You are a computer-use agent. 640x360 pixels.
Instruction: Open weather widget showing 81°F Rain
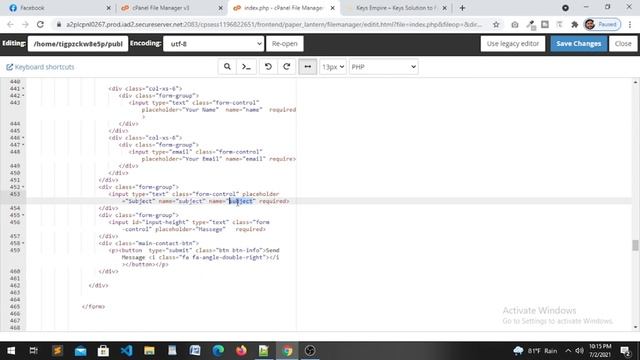[535, 351]
